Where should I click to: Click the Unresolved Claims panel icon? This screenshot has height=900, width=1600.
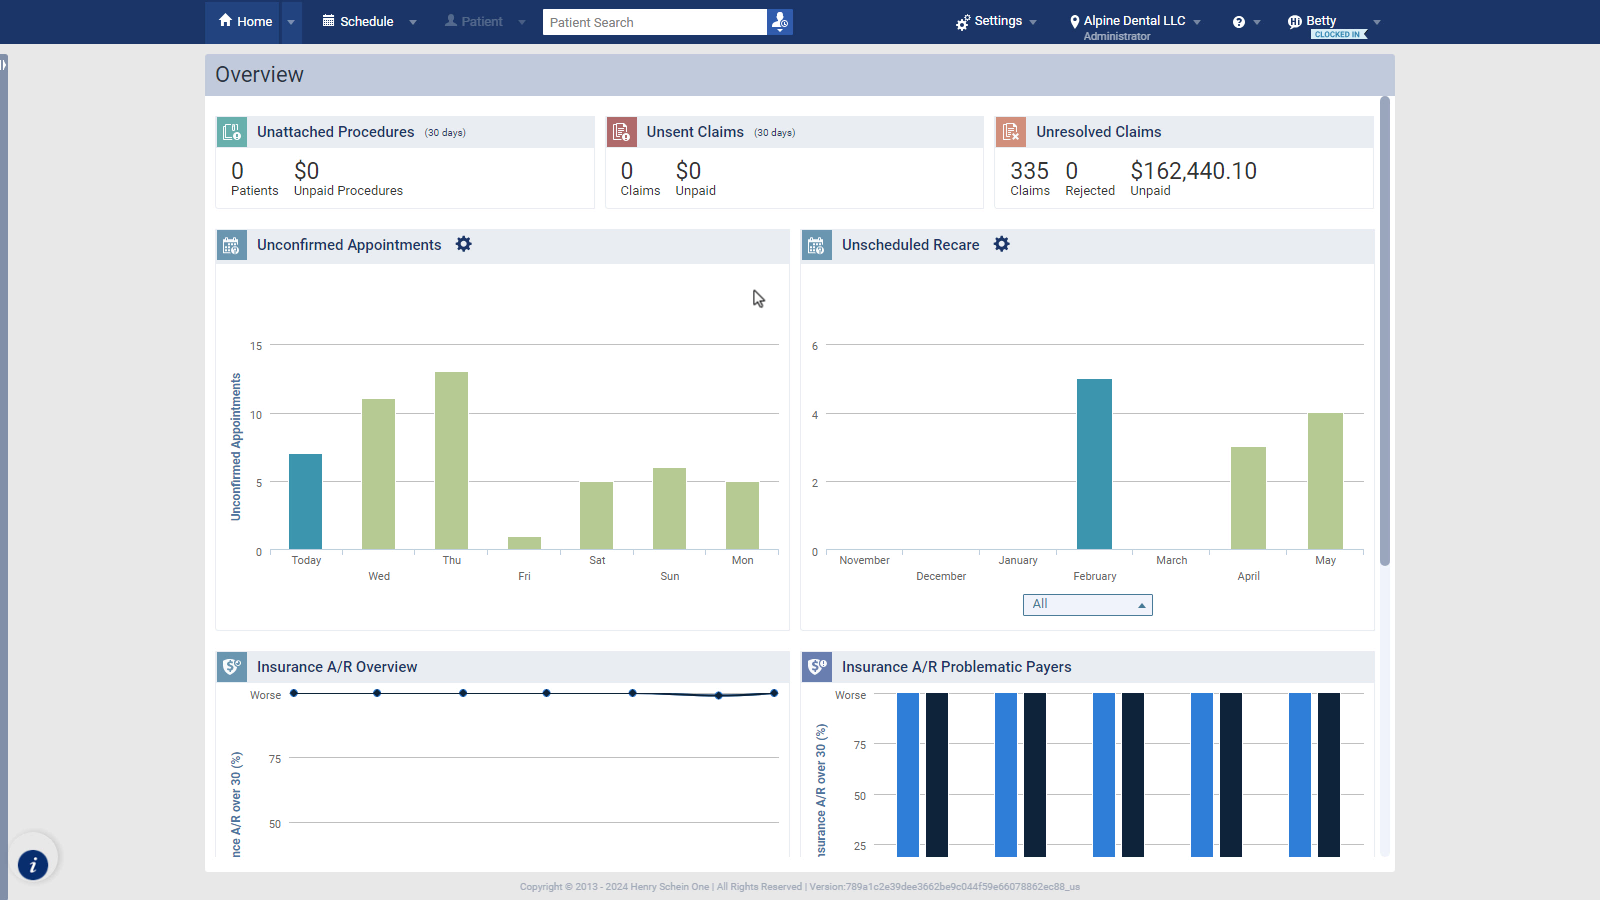[x=1011, y=132]
